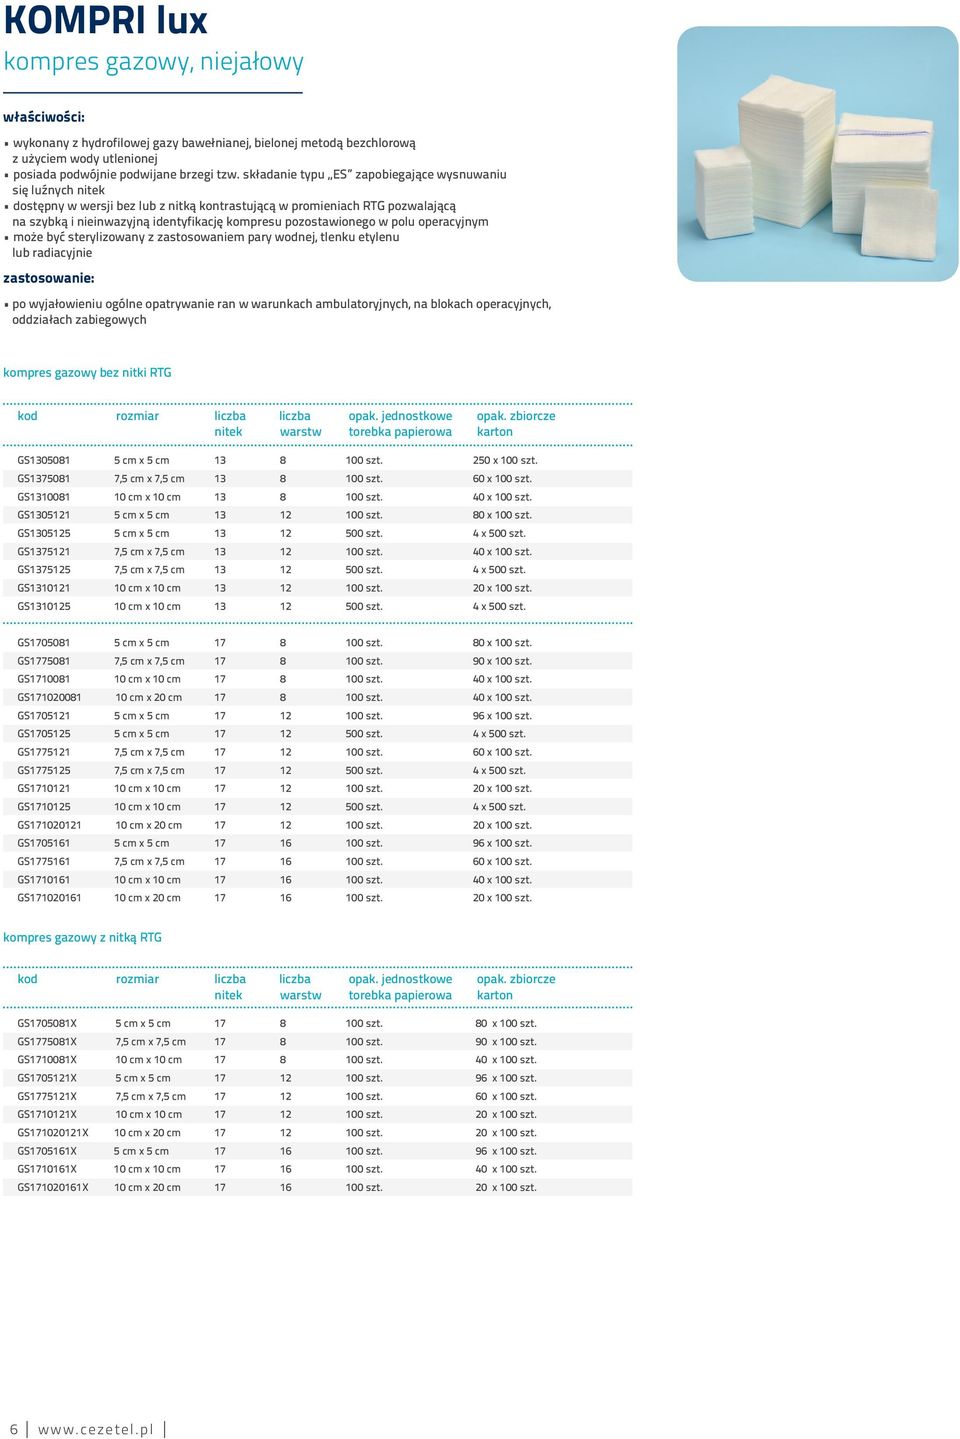Image resolution: width=960 pixels, height=1439 pixels.
Task: Click the 'zastosowanie:' heading
Action: [49, 278]
